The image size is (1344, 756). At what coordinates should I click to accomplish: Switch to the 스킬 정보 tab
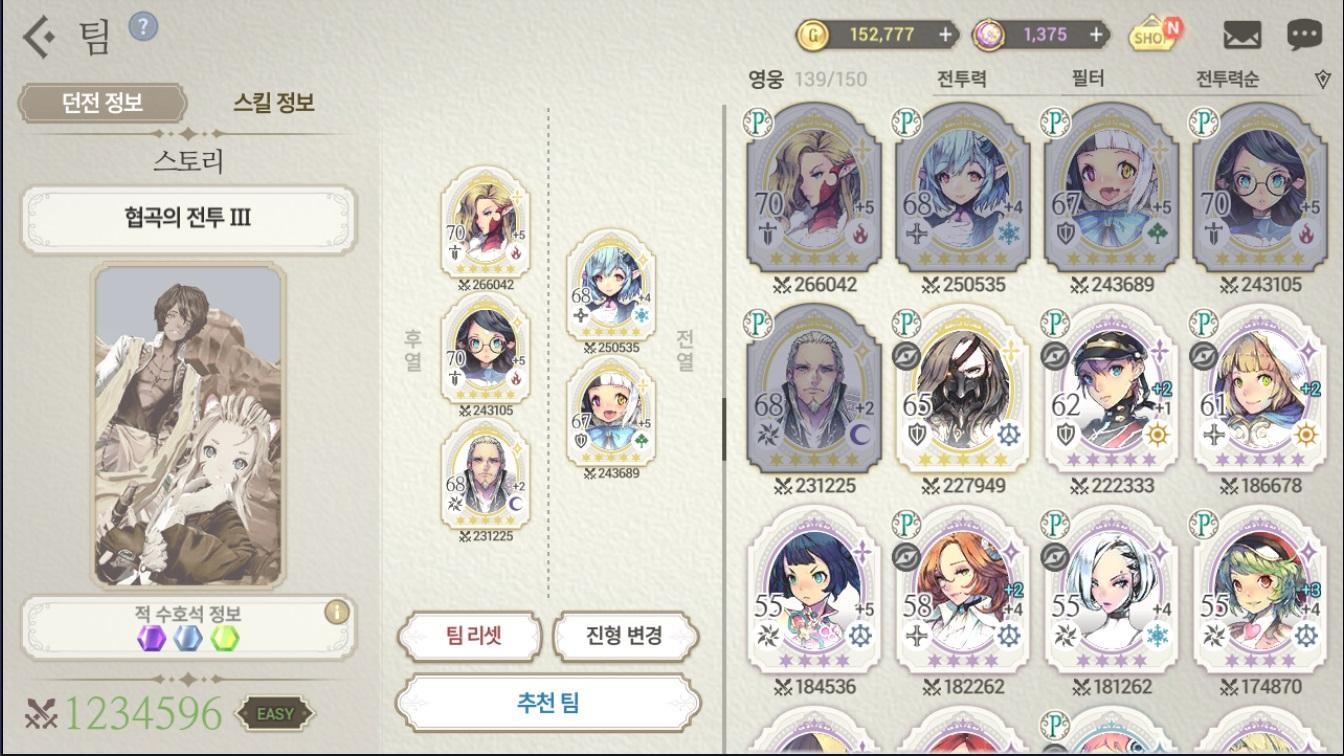[x=274, y=102]
